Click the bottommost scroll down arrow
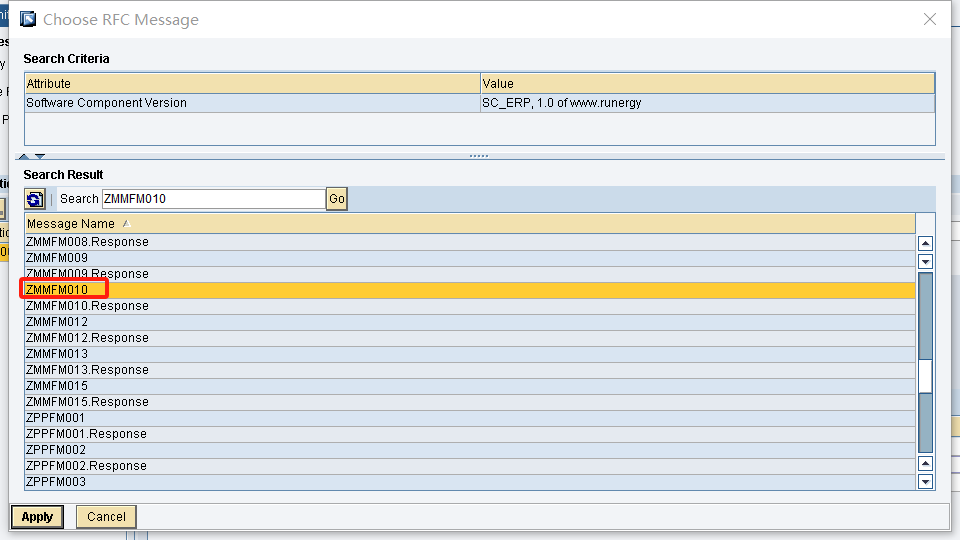This screenshot has height=540, width=960. click(925, 482)
